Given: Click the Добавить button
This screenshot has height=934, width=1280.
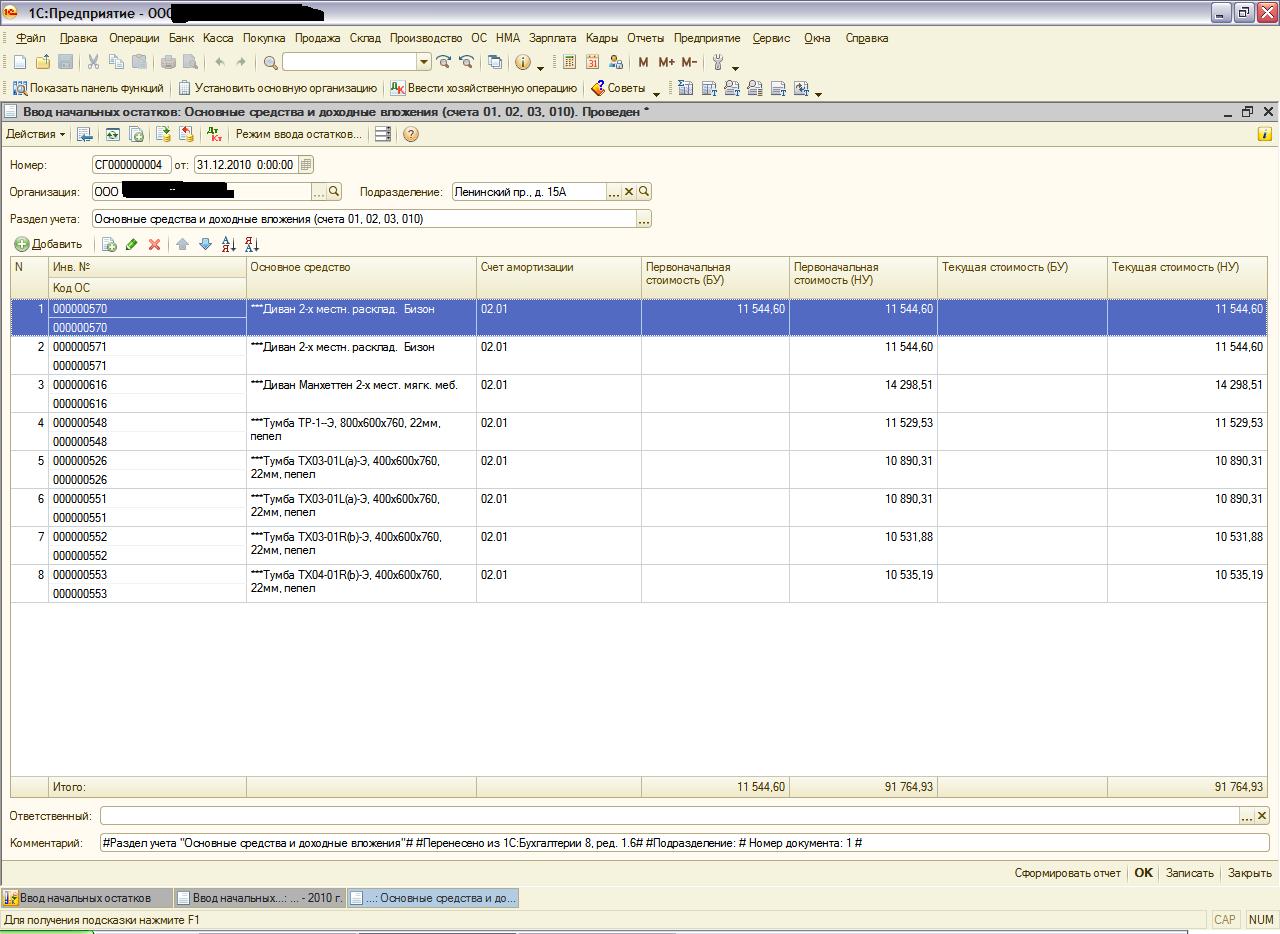Looking at the screenshot, I should [x=48, y=244].
